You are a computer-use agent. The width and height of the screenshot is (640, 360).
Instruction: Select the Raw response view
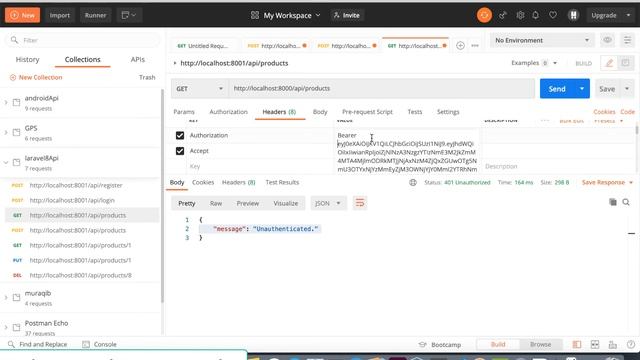coord(216,203)
